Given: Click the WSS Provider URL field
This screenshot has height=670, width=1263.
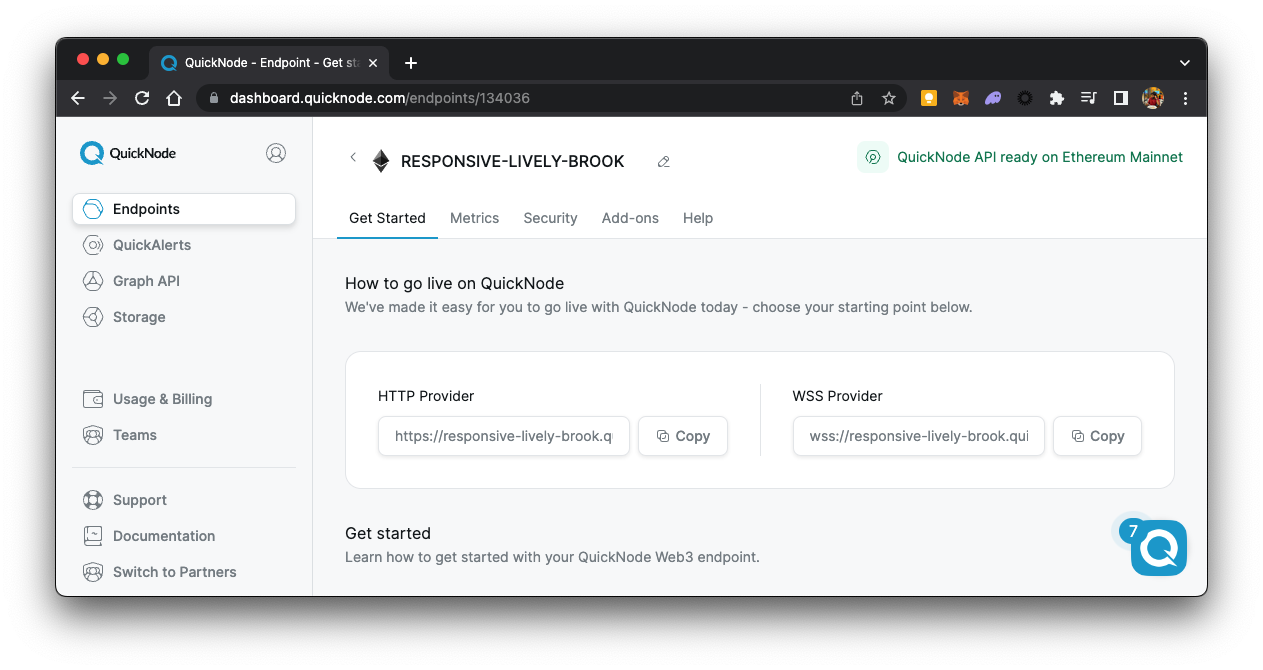Looking at the screenshot, I should click(919, 436).
